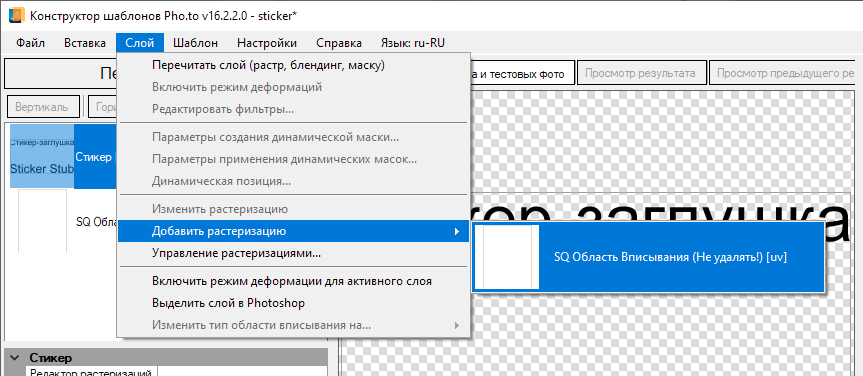Click Параметры применения динамических масок...
The image size is (863, 376).
point(293,160)
